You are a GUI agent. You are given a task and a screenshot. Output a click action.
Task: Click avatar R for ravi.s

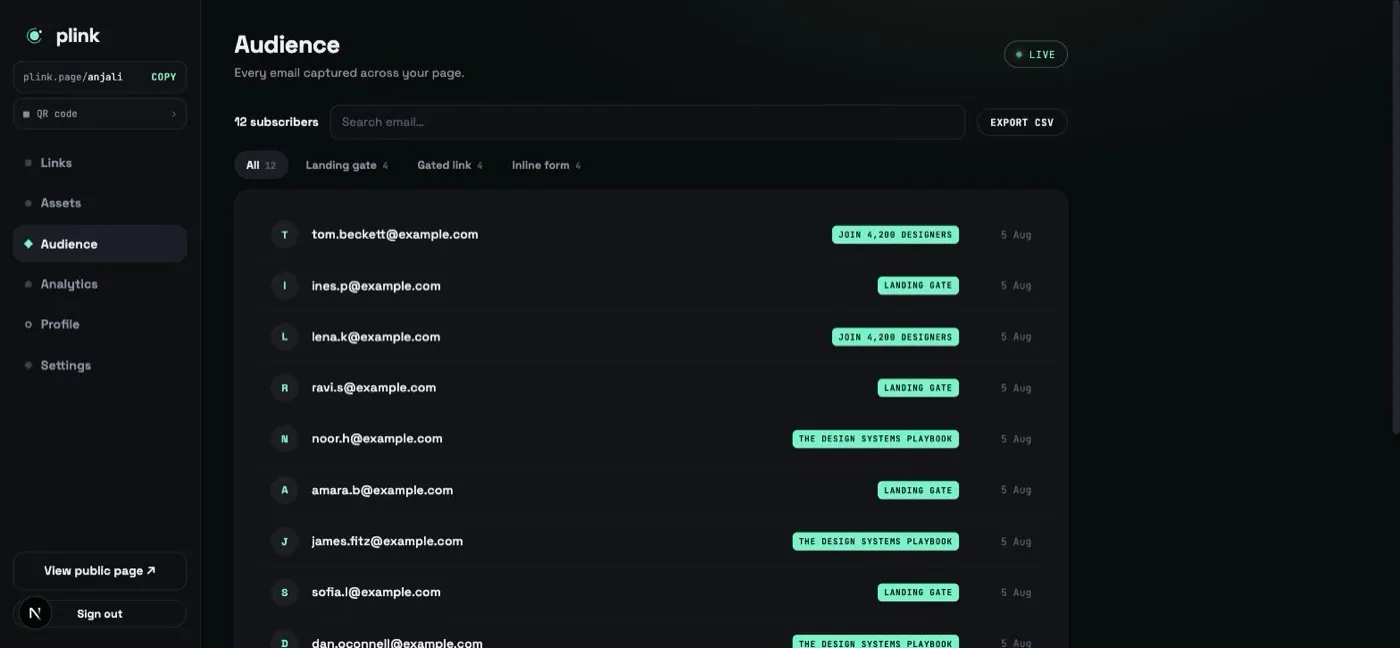tap(285, 388)
